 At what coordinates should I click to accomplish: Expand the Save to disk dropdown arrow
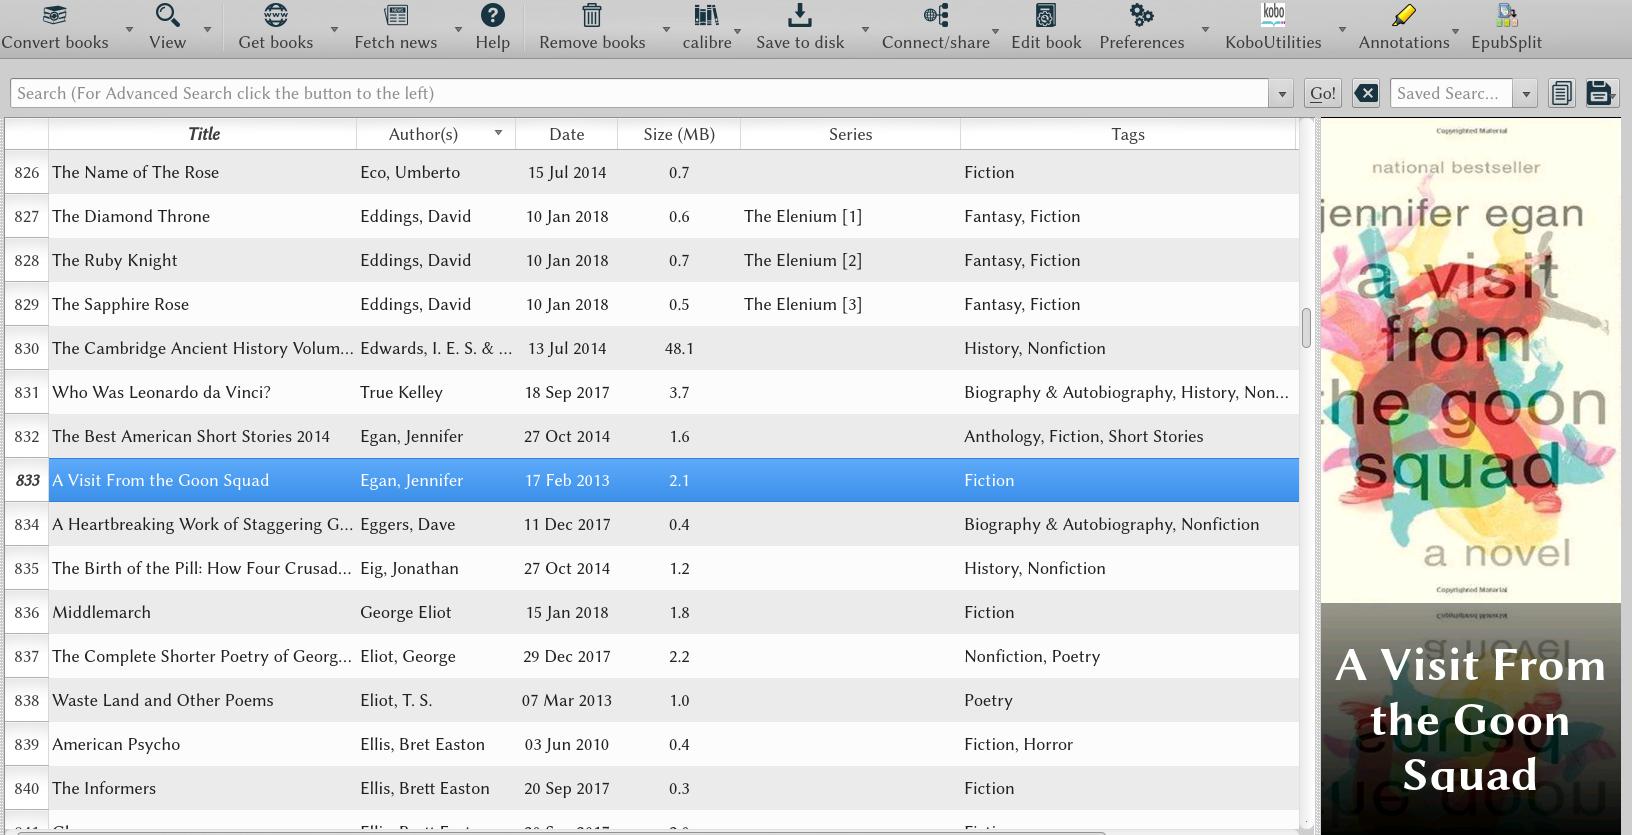[x=865, y=29]
